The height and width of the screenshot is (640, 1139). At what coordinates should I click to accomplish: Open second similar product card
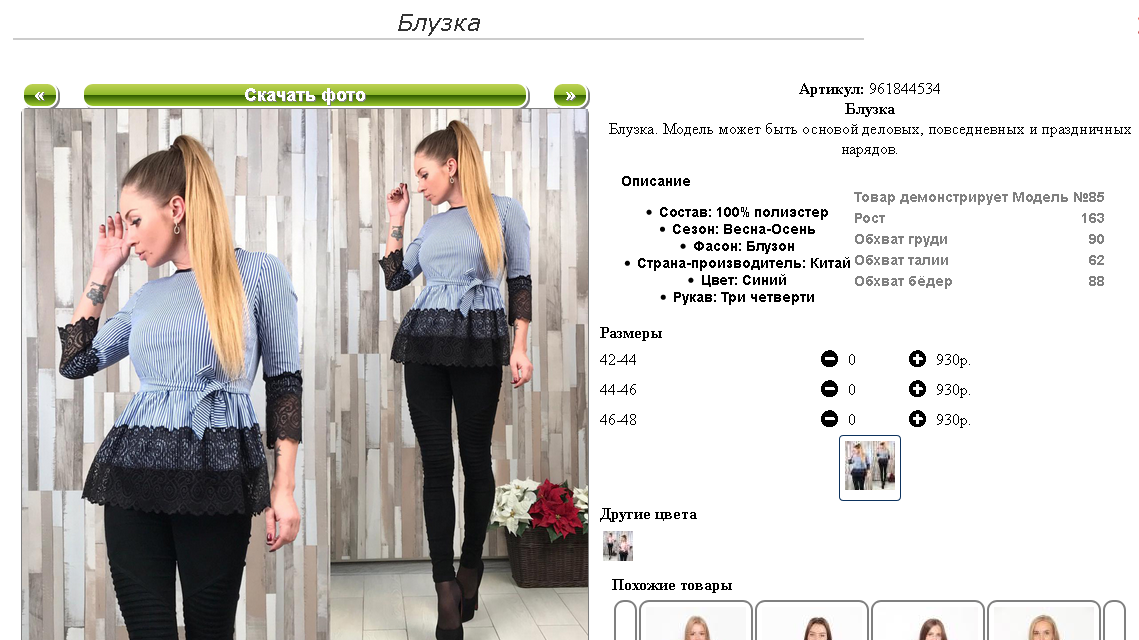pyautogui.click(x=811, y=621)
